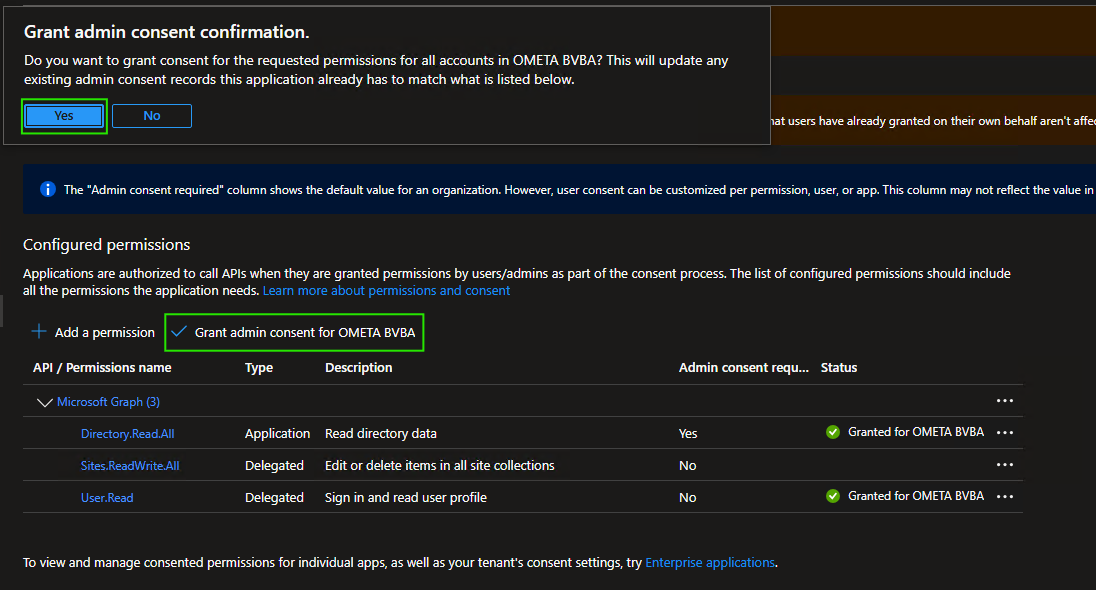
Task: Click Delegated type for User.Read
Action: 274,498
